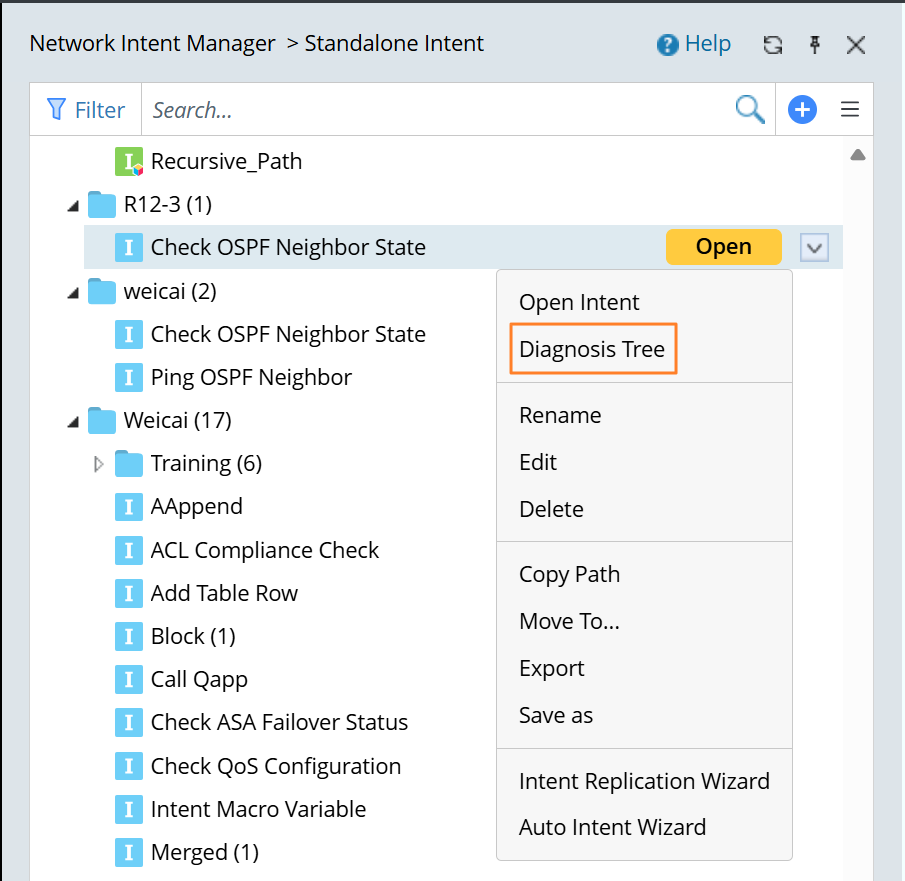Click the refresh icon in header
Image resolution: width=905 pixels, height=881 pixels.
tap(772, 45)
